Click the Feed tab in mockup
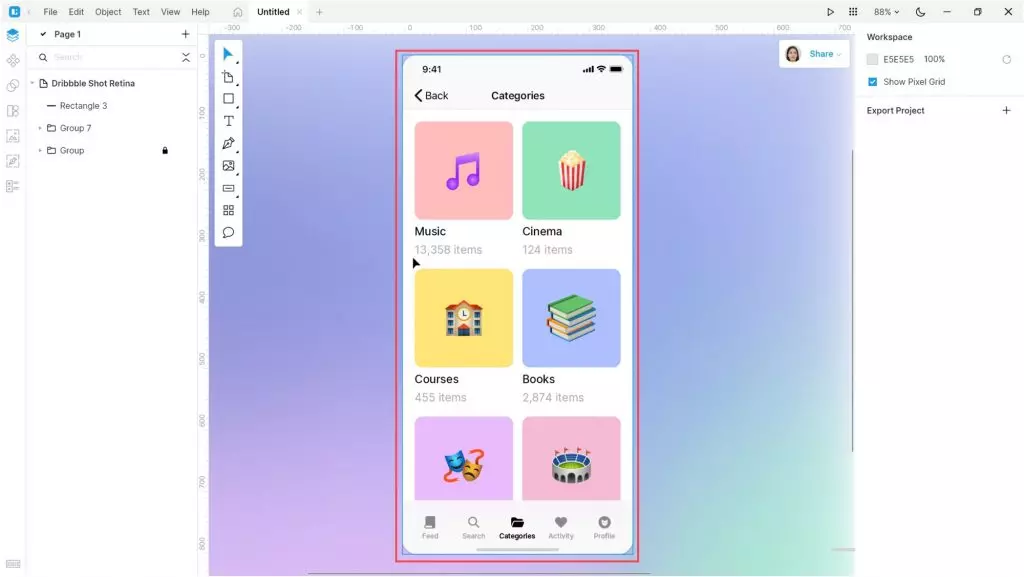Viewport: 1024px width, 577px height. pyautogui.click(x=430, y=527)
